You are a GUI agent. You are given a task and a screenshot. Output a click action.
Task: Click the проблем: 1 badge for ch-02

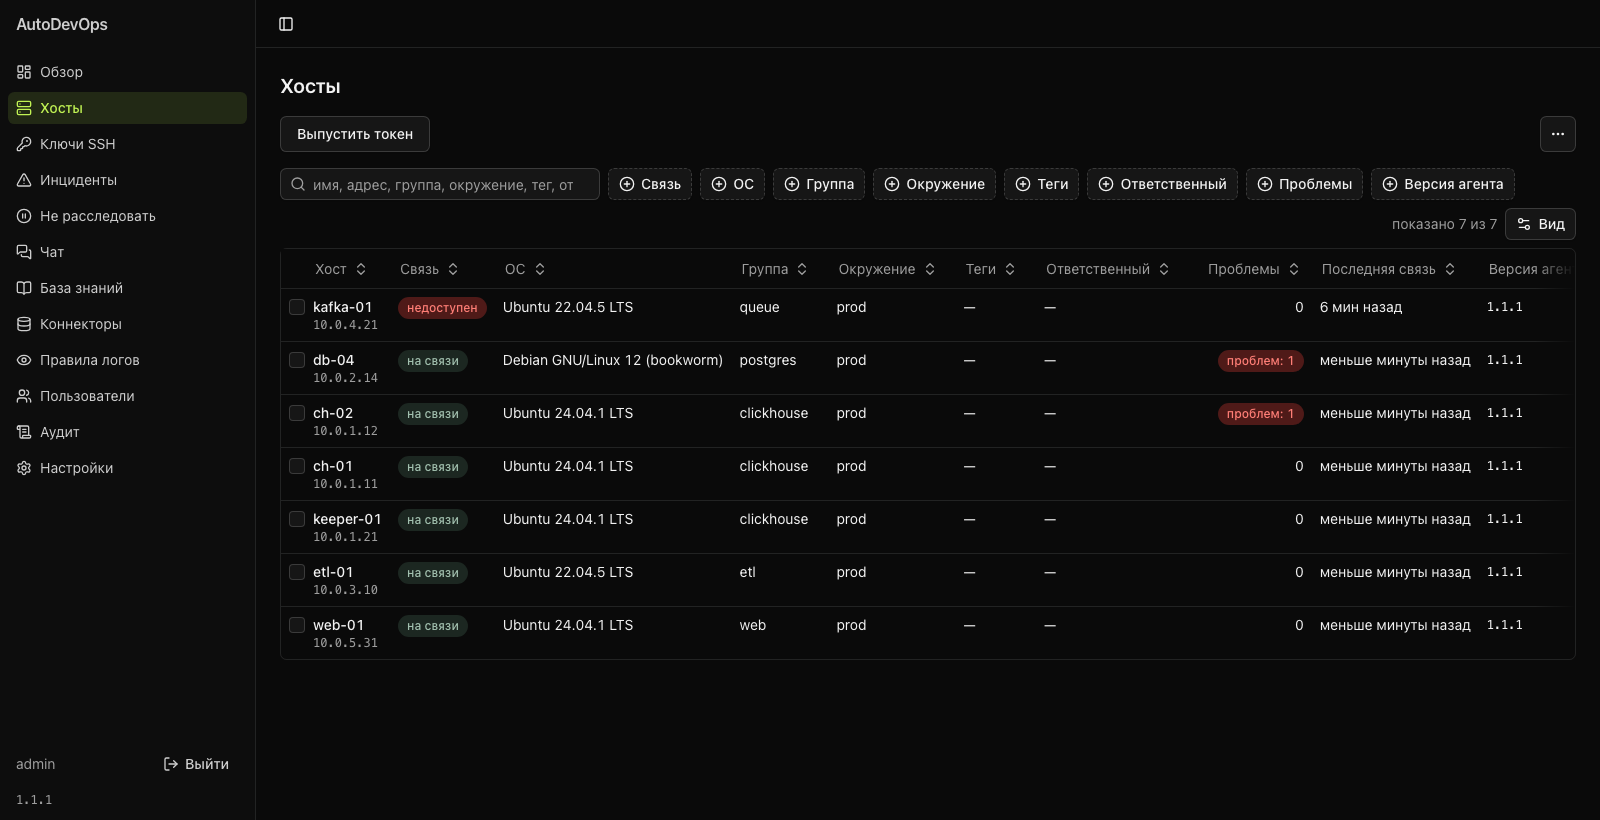point(1260,414)
